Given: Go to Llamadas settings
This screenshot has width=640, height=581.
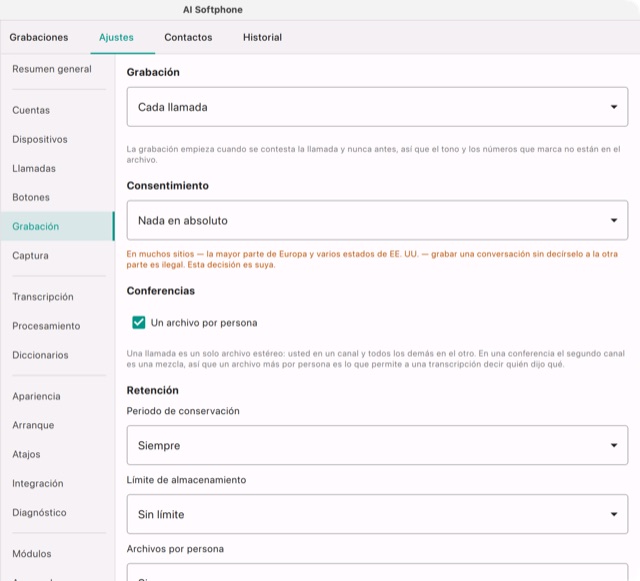Looking at the screenshot, I should [x=34, y=168].
